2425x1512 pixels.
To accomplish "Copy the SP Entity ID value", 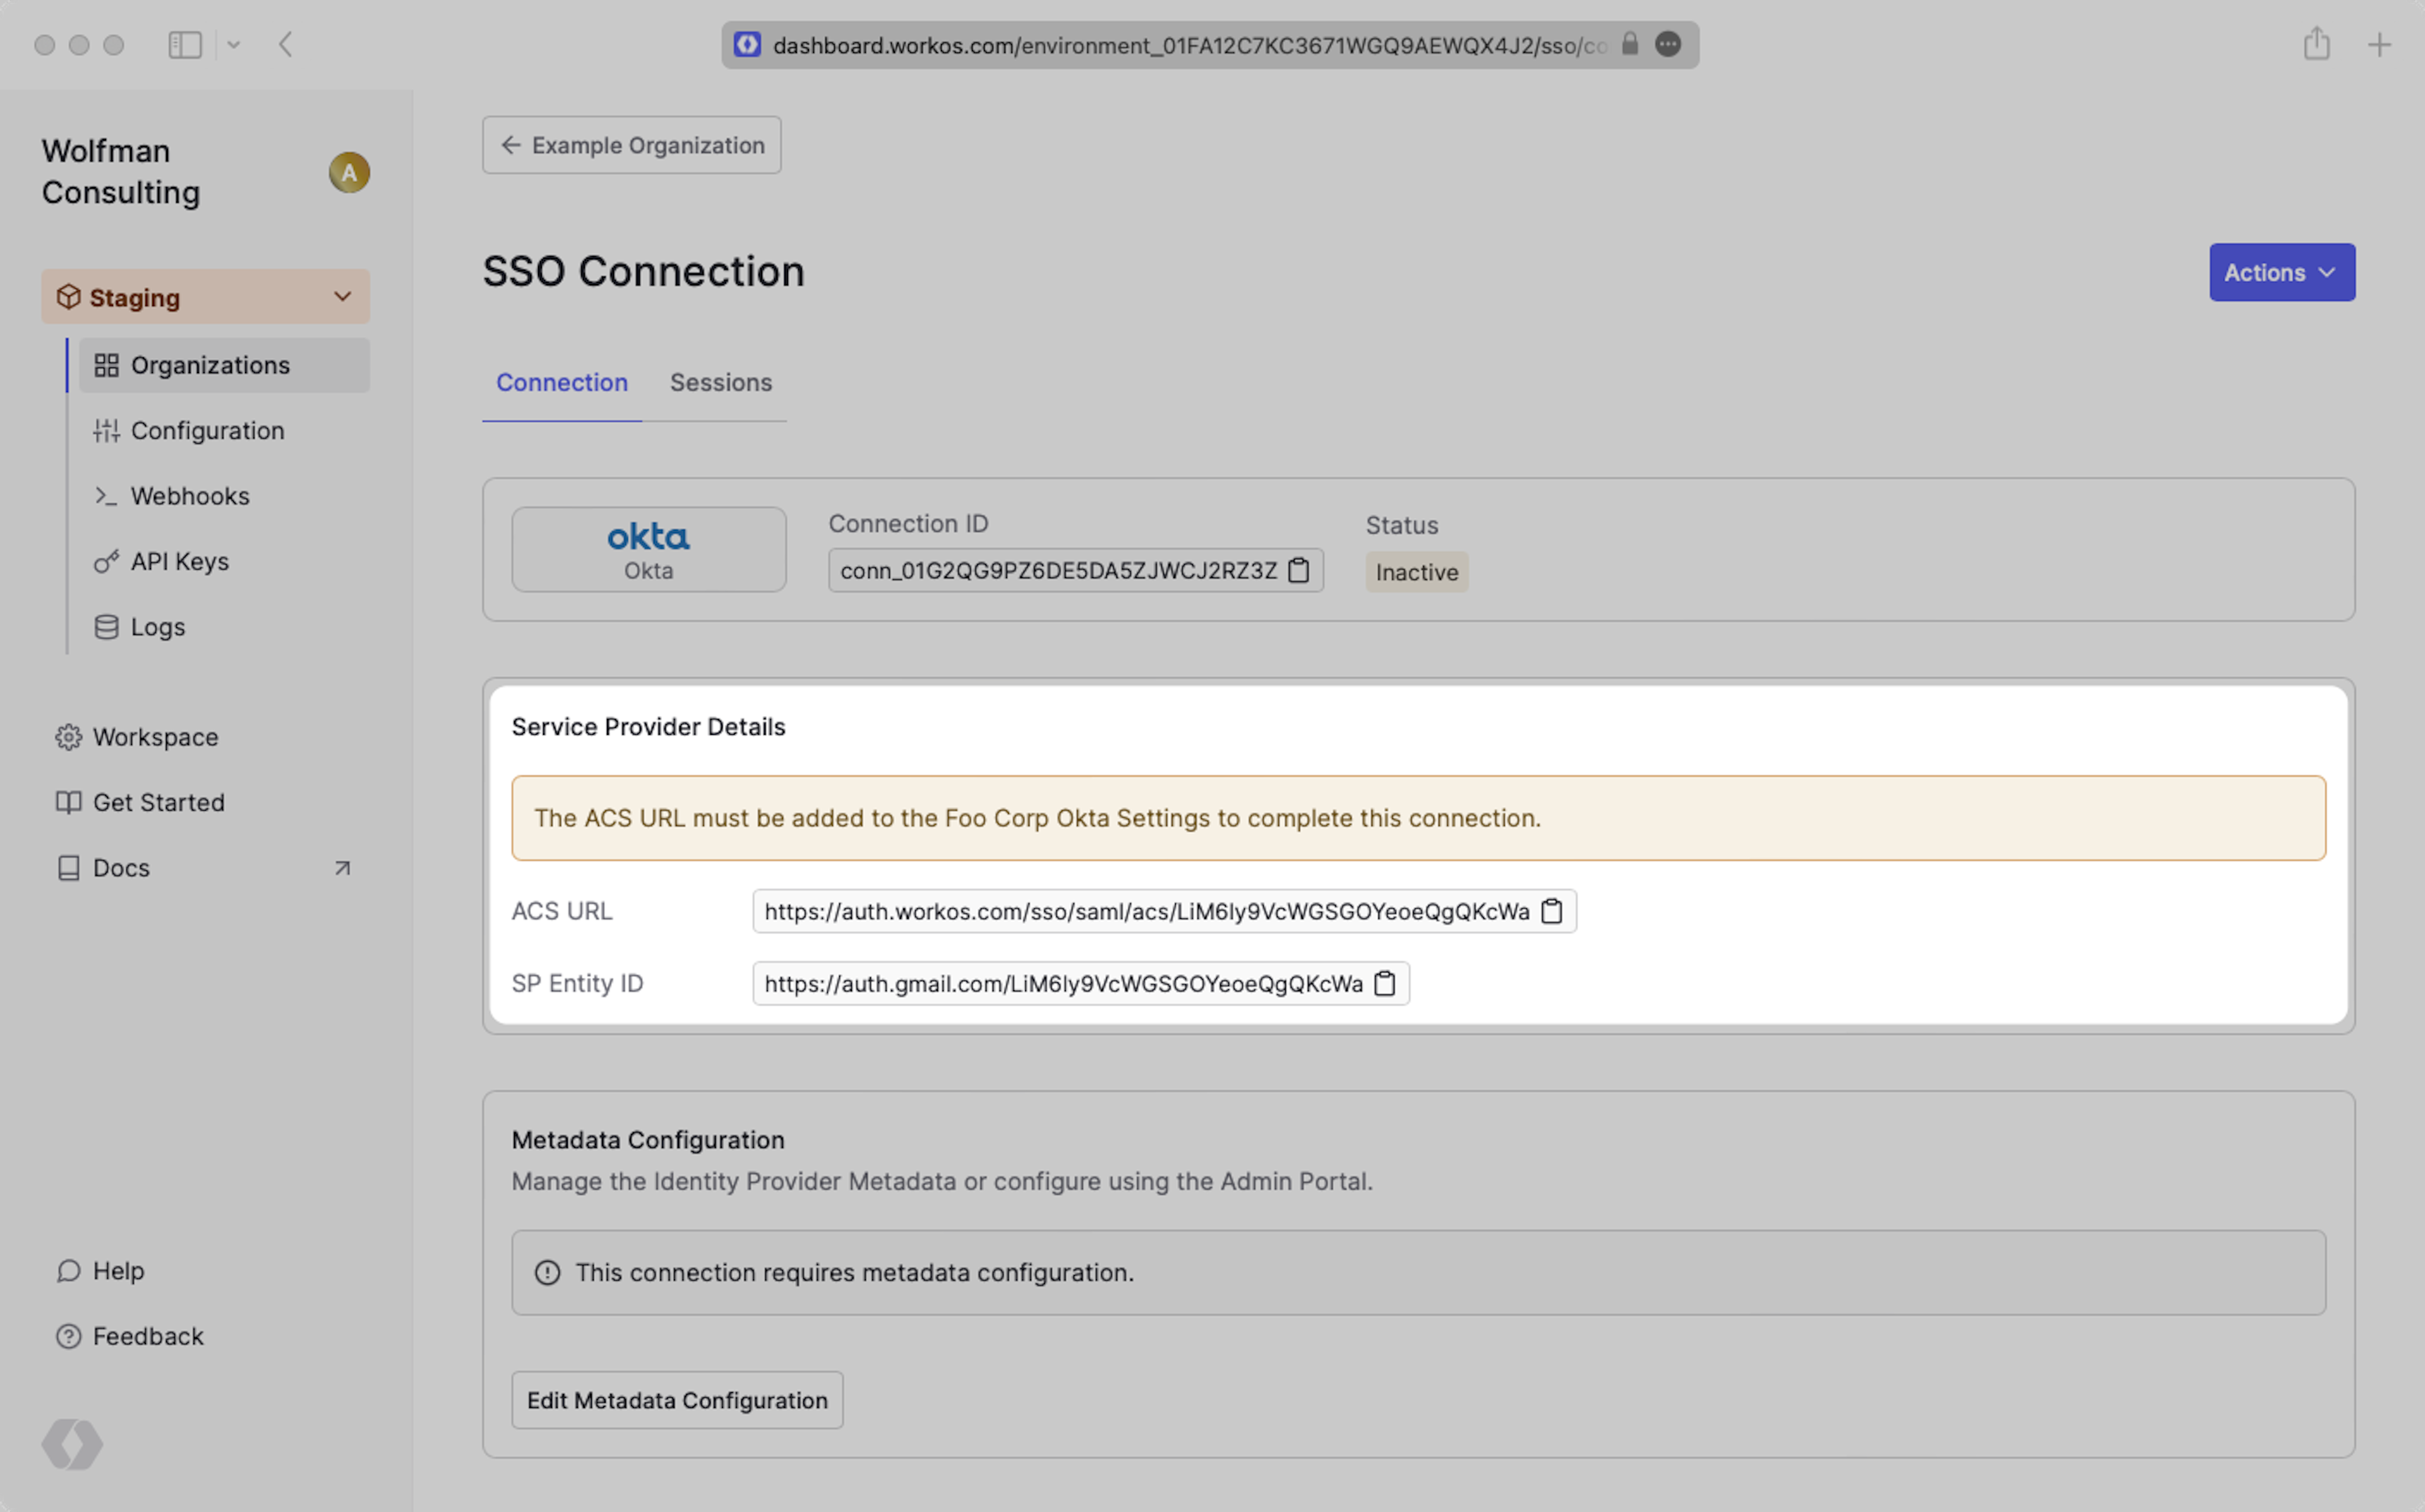I will tap(1384, 983).
